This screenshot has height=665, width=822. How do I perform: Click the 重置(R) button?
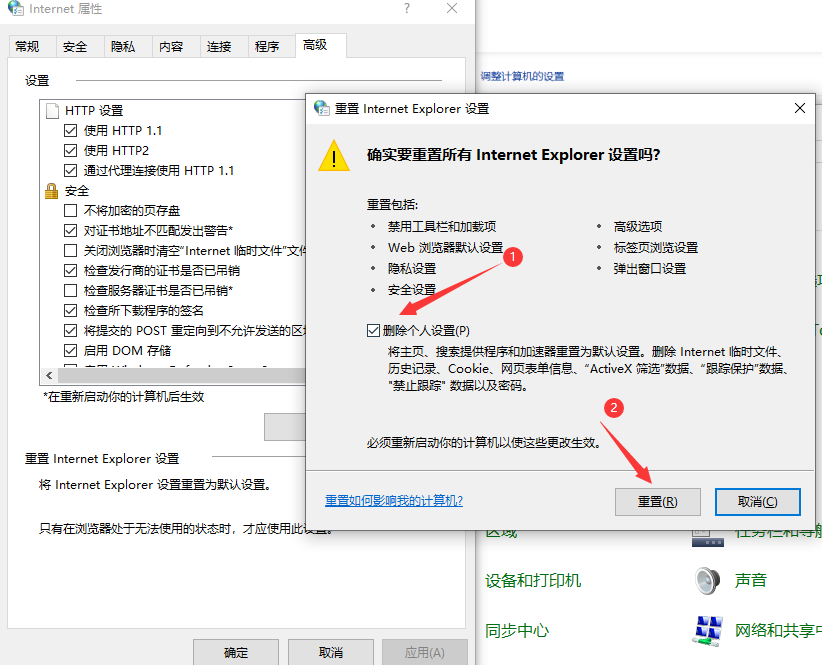click(657, 502)
